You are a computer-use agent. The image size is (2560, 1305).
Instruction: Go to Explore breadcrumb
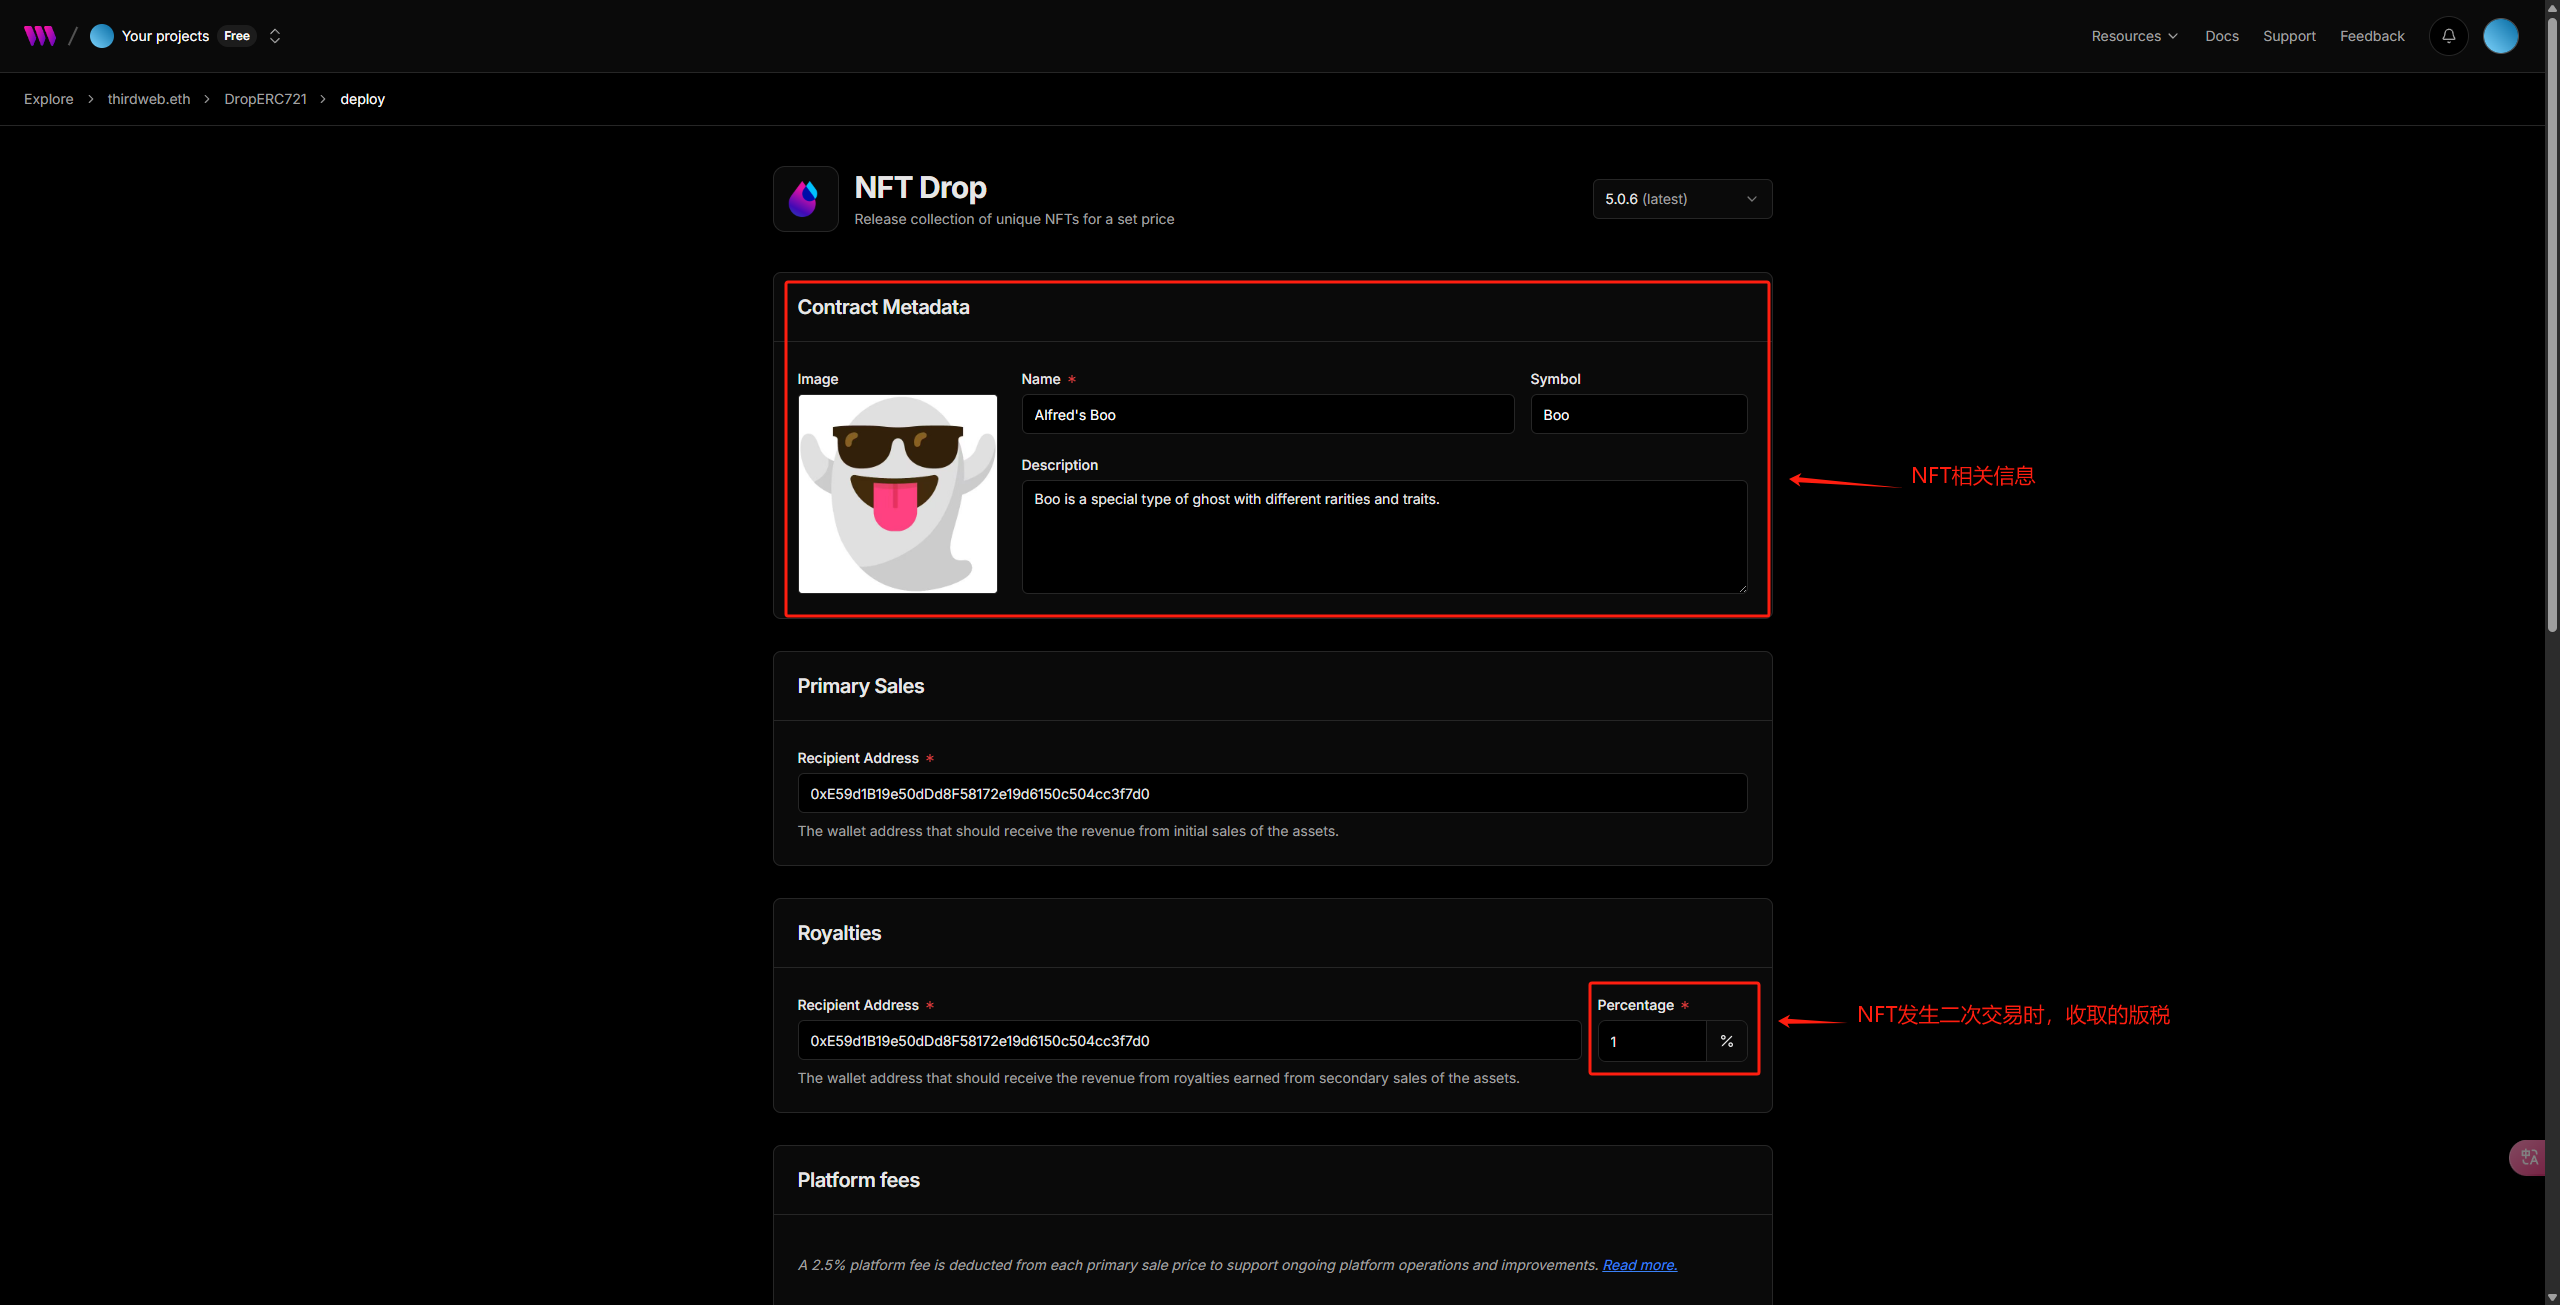48,99
